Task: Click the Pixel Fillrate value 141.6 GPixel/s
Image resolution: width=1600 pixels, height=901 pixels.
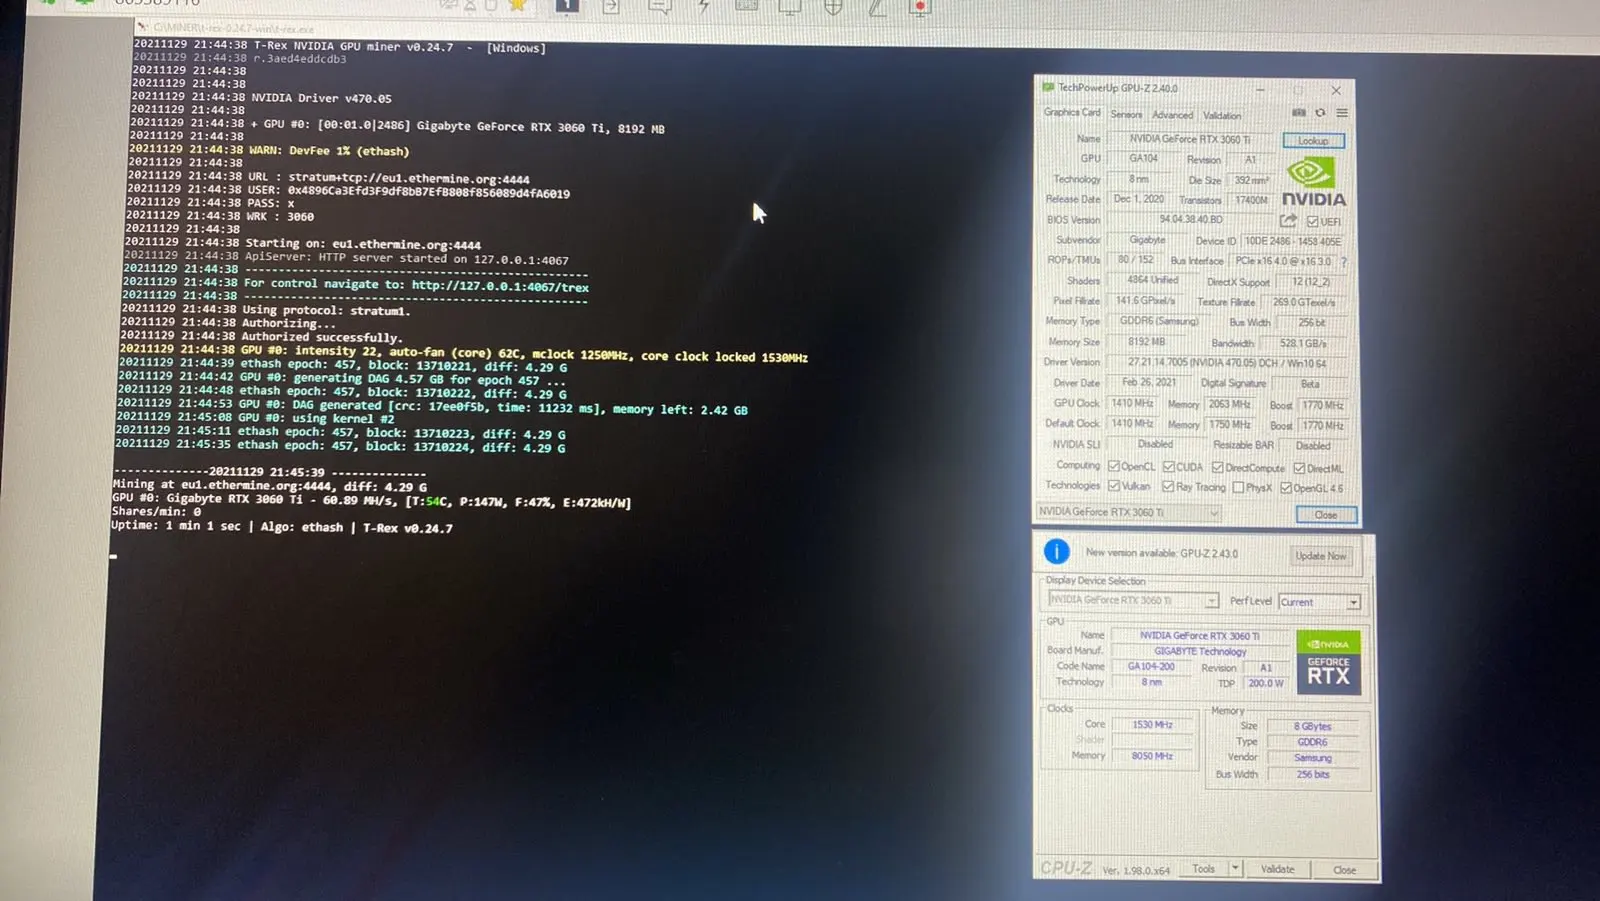Action: (1146, 300)
